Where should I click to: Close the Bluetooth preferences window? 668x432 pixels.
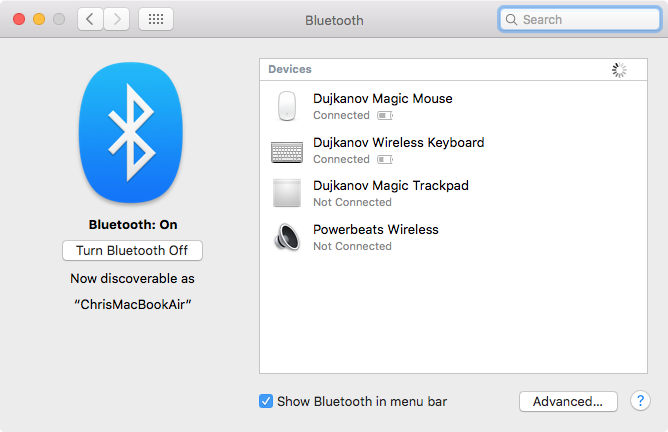(19, 19)
